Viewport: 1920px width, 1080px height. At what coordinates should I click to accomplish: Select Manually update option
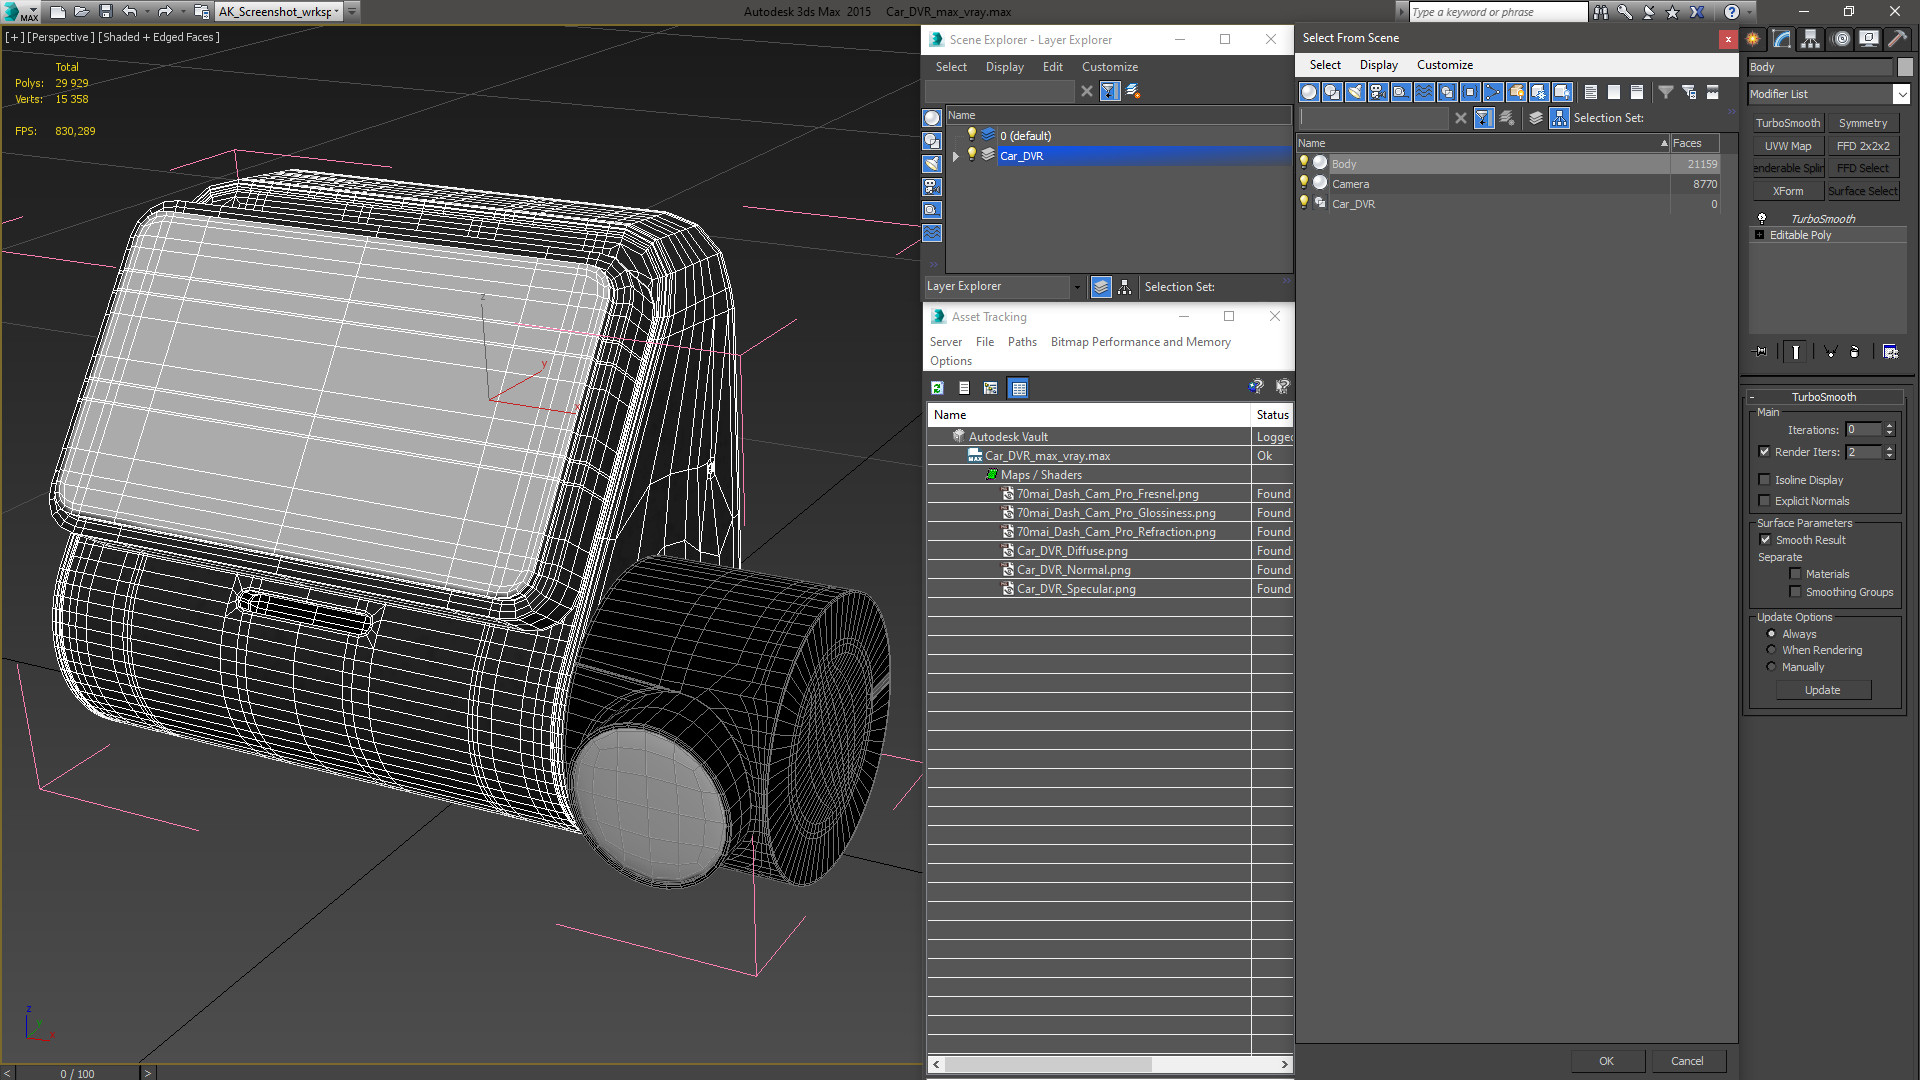(x=1772, y=667)
